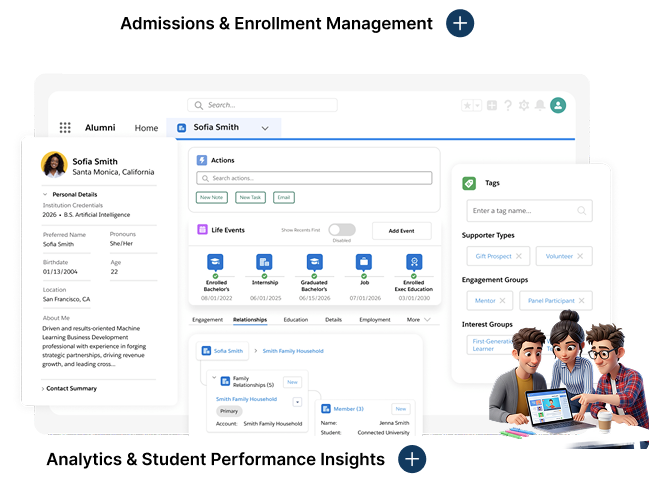
Task: Click the tag search magnifier icon
Action: pos(582,211)
